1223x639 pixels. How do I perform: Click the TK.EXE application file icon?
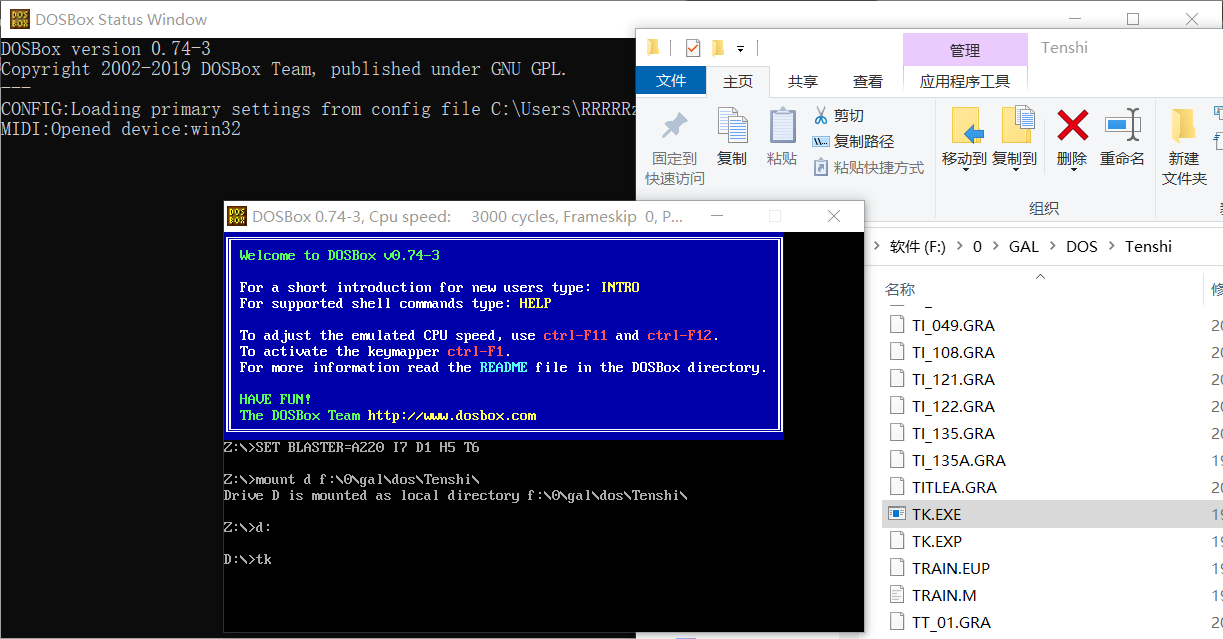coord(896,514)
